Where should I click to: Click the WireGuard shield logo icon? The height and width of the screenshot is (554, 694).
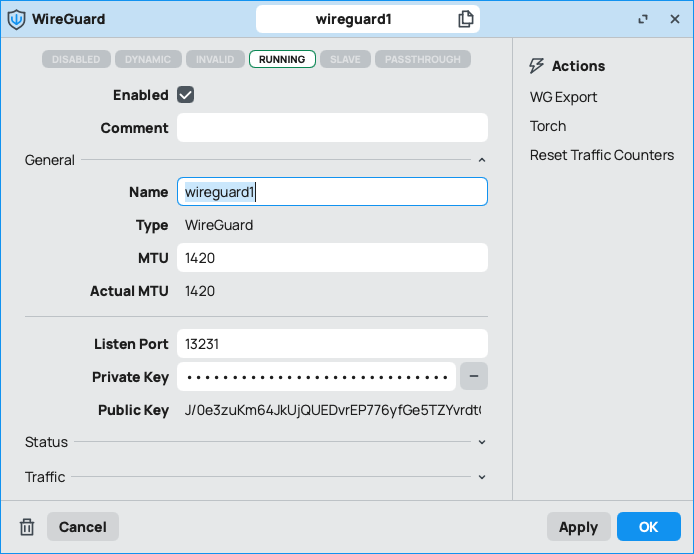(16, 19)
